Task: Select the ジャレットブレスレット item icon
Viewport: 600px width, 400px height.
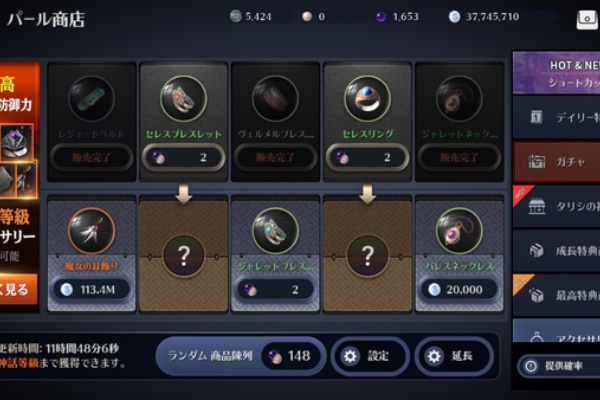Action: (276, 231)
